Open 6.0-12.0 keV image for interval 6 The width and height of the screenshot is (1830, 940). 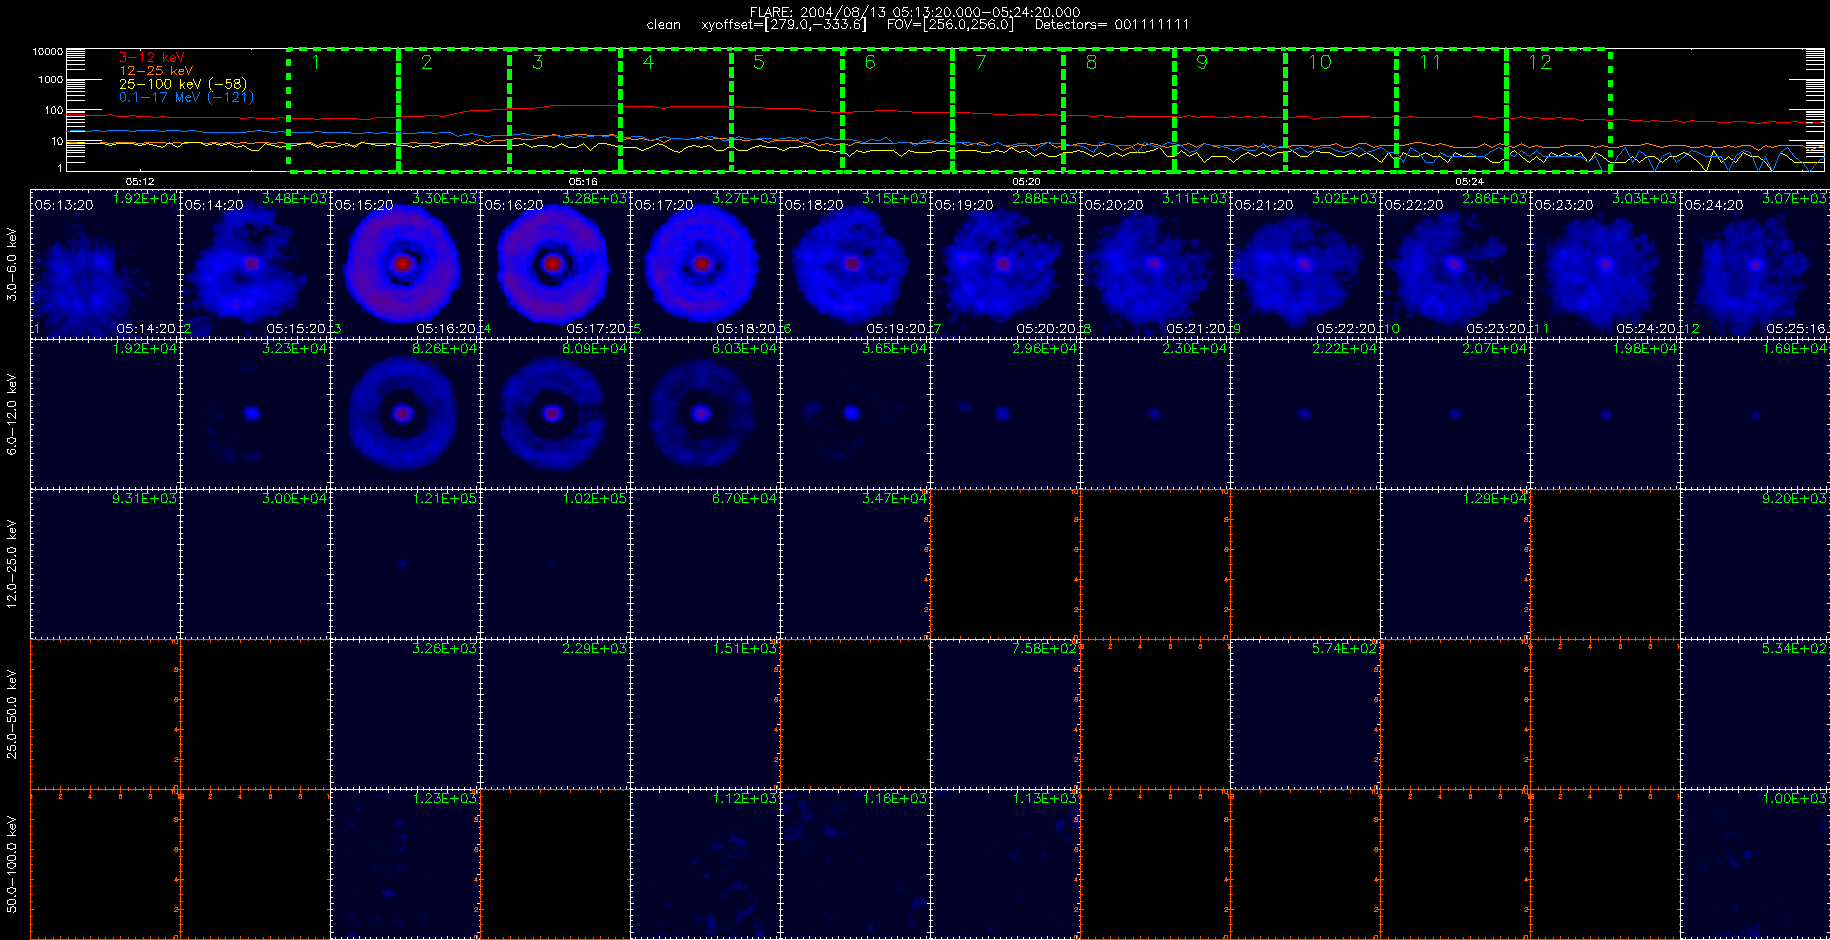pyautogui.click(x=855, y=413)
